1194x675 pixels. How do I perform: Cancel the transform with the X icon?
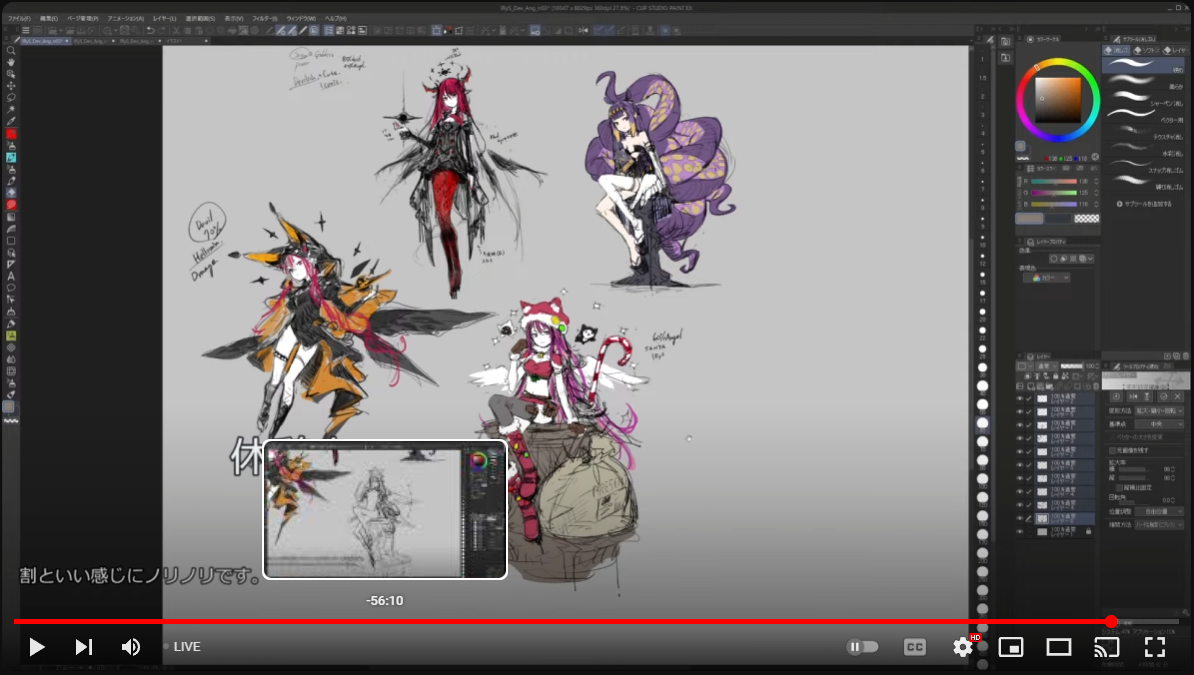pos(1177,396)
